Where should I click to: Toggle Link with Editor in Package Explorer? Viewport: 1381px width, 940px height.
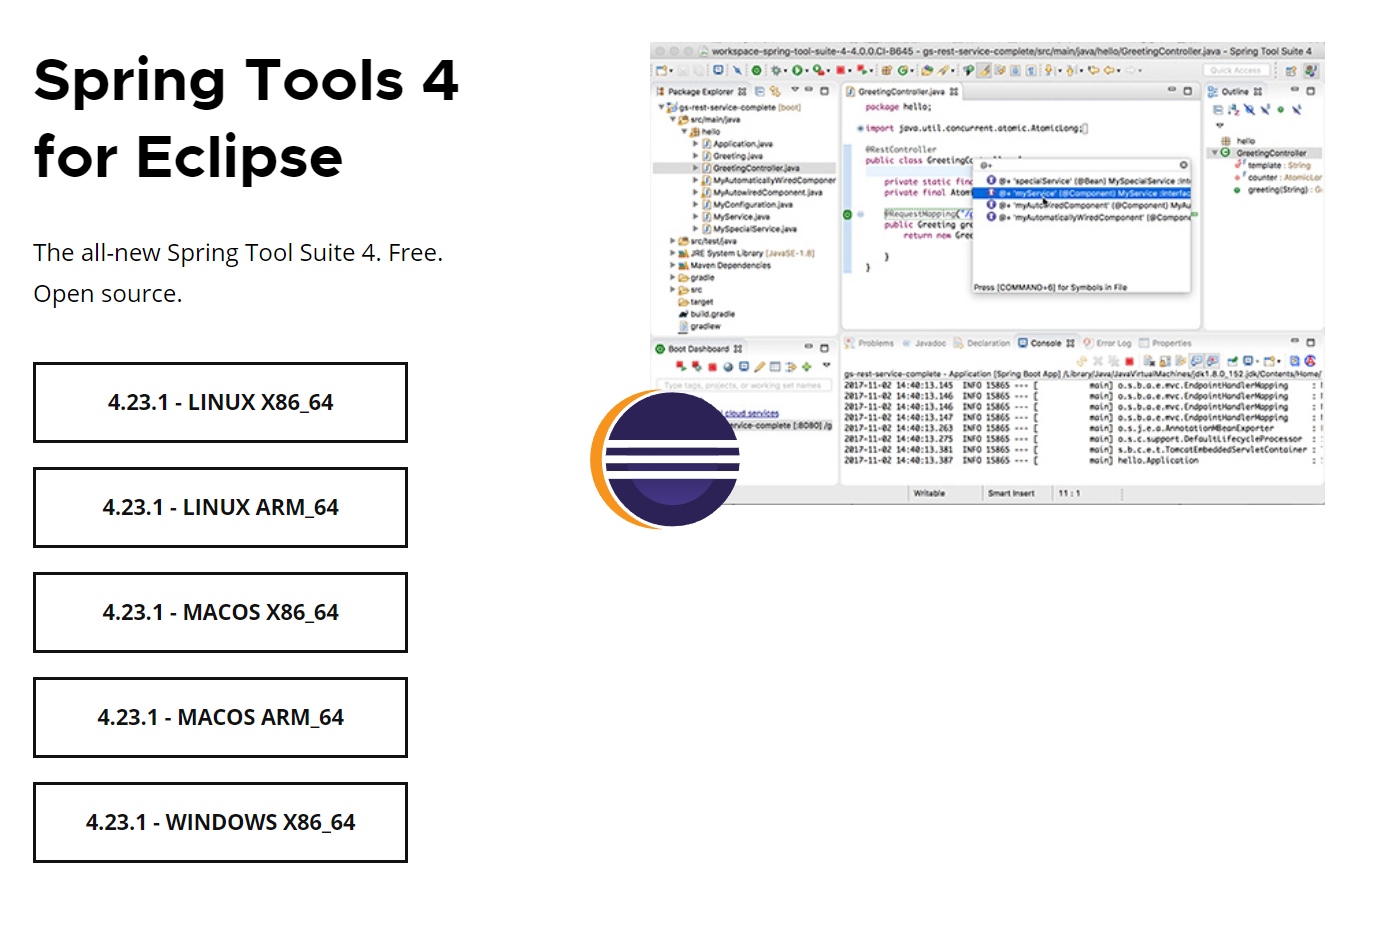click(x=775, y=90)
